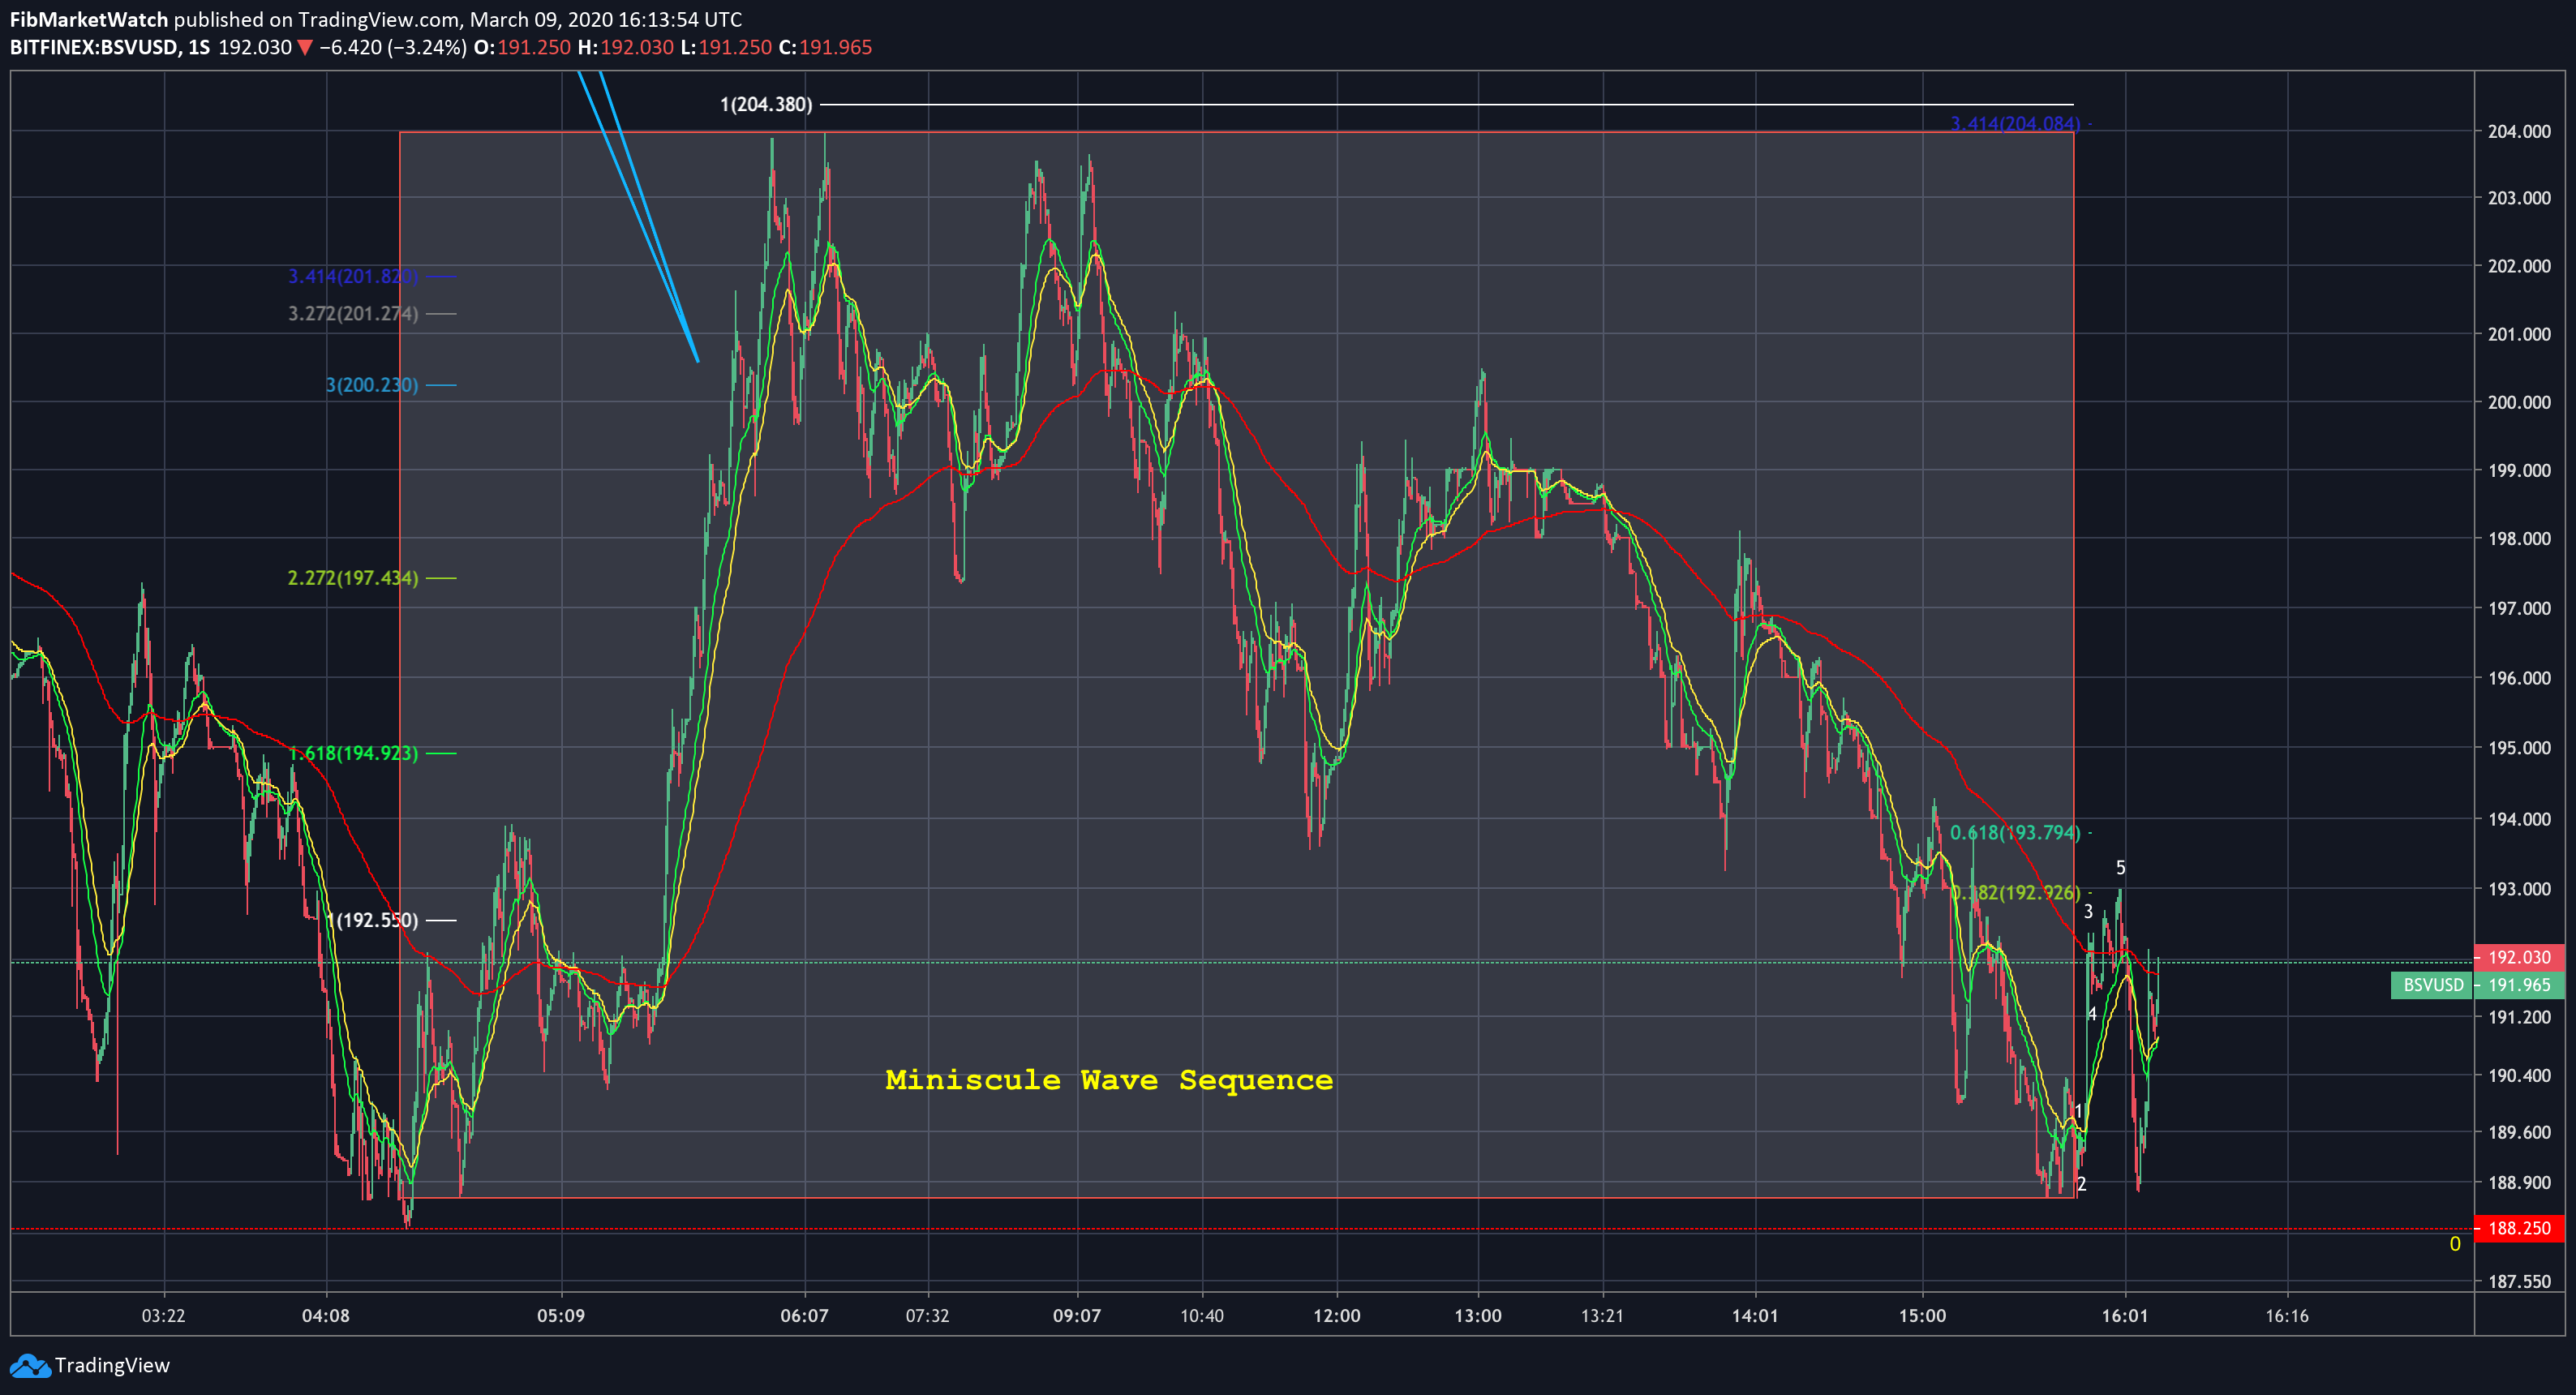
Task: Click the 07:32 time axis label
Action: pyautogui.click(x=928, y=1315)
